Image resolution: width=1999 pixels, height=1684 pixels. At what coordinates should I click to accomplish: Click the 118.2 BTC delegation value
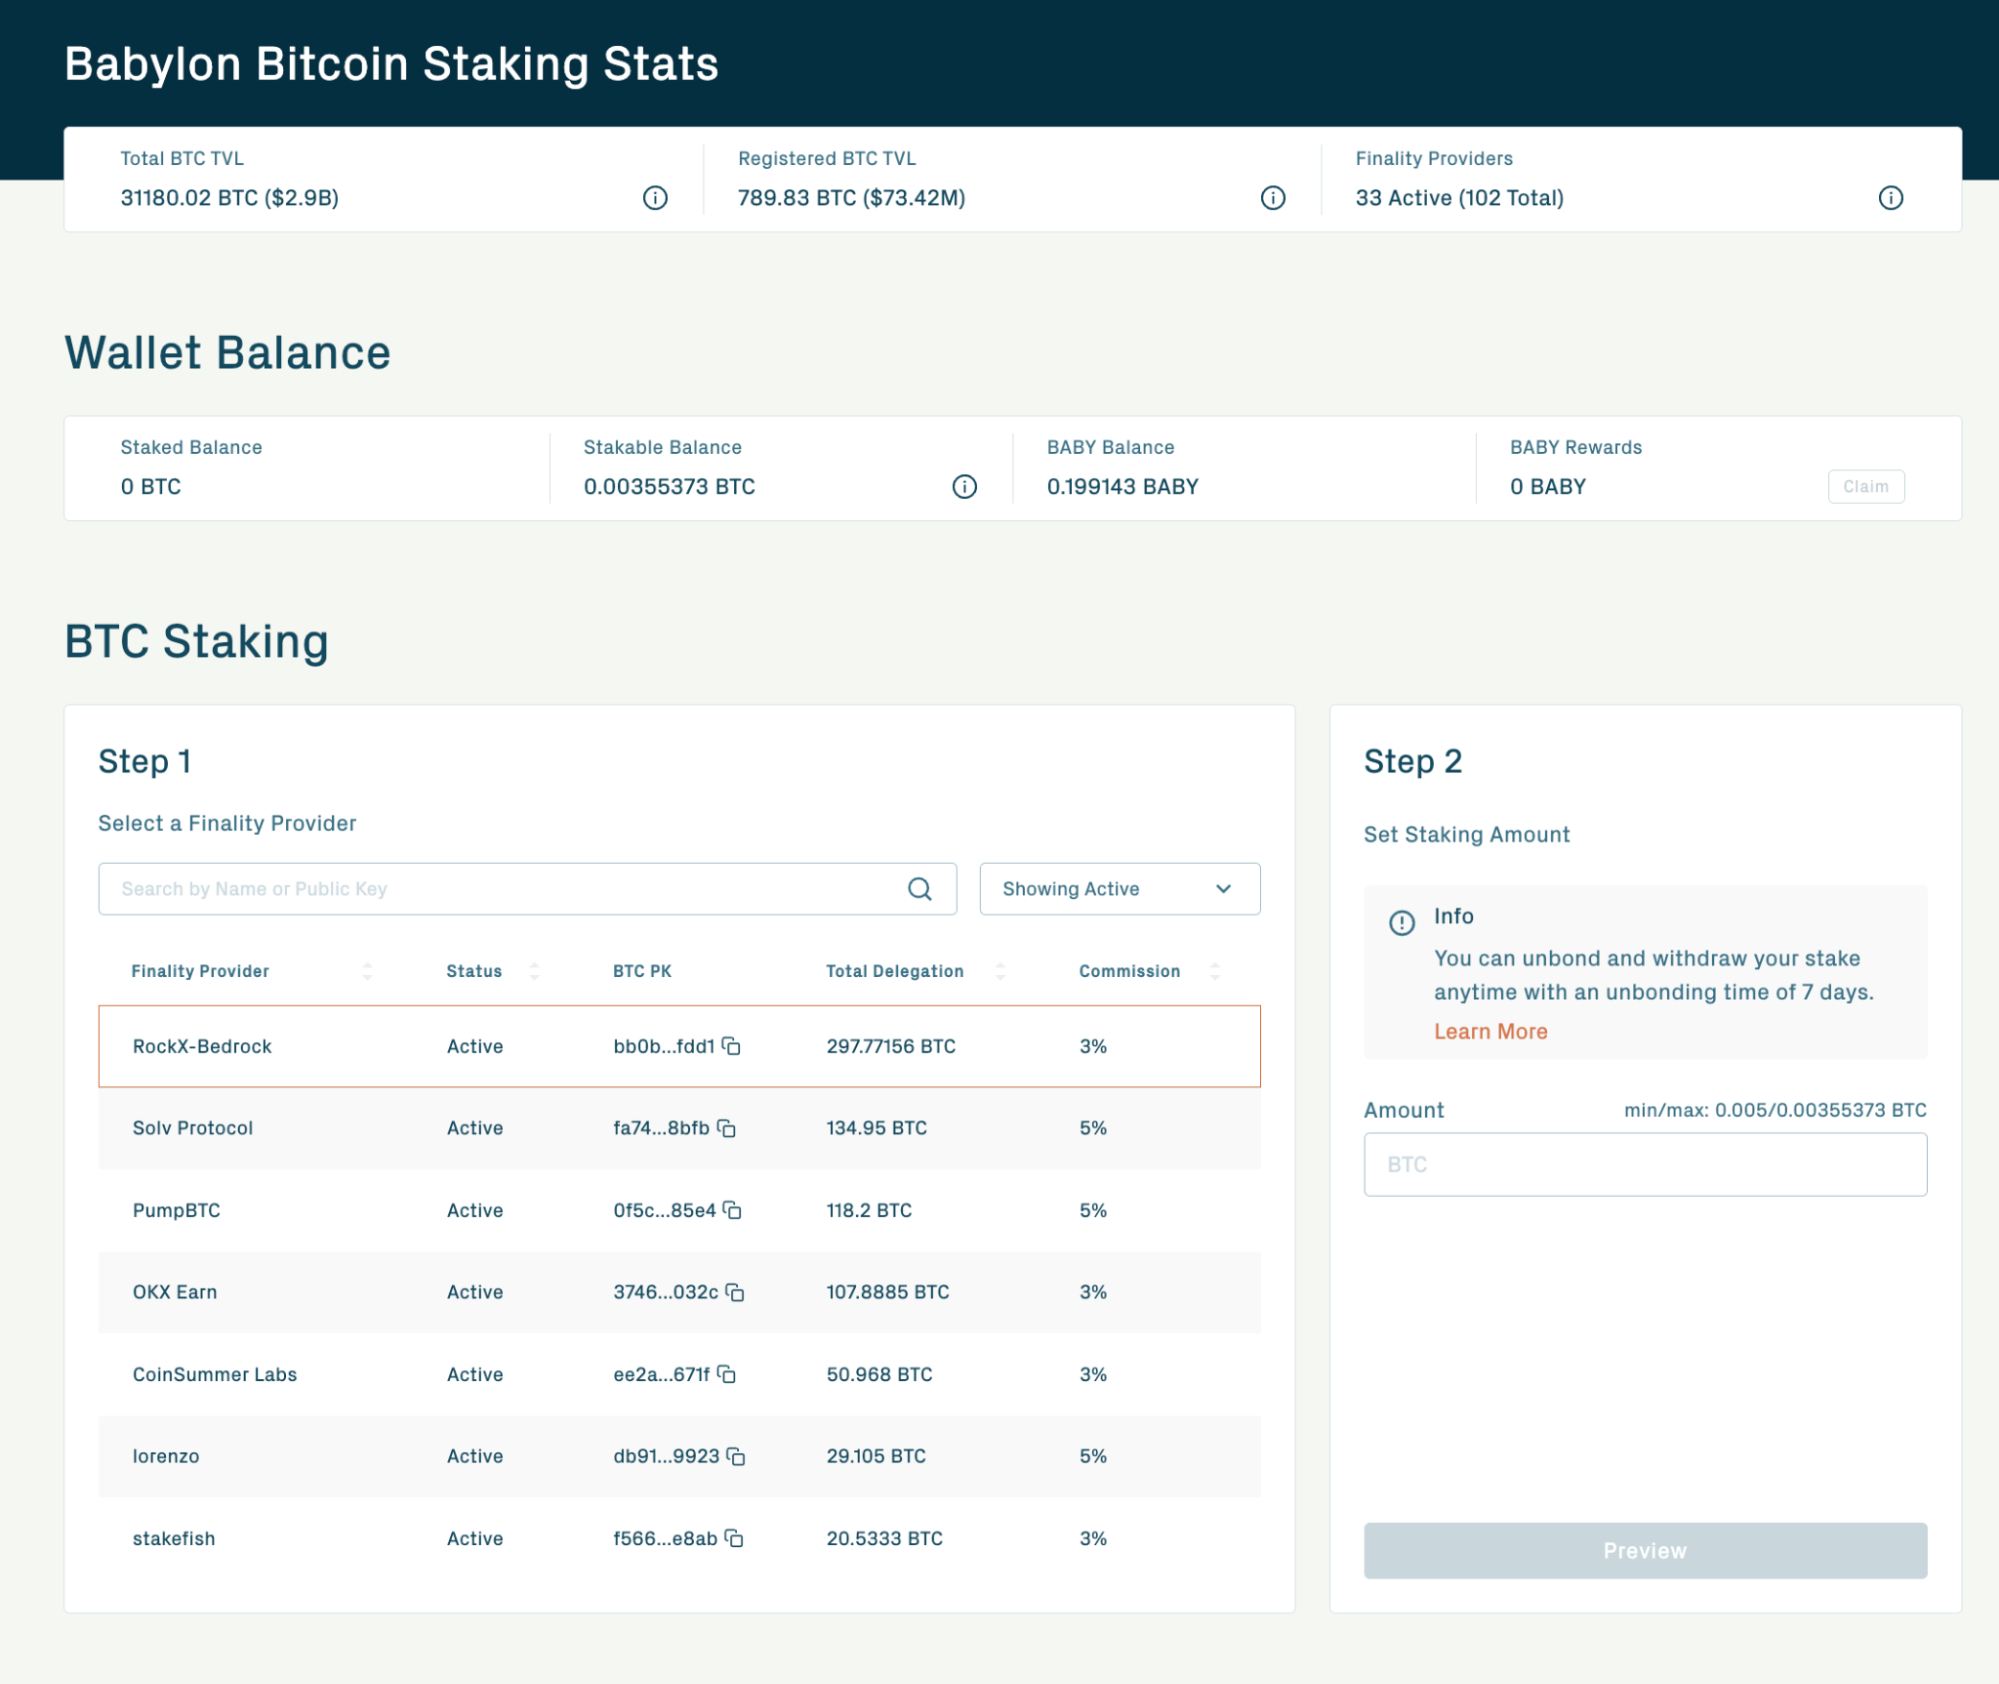tap(869, 1210)
